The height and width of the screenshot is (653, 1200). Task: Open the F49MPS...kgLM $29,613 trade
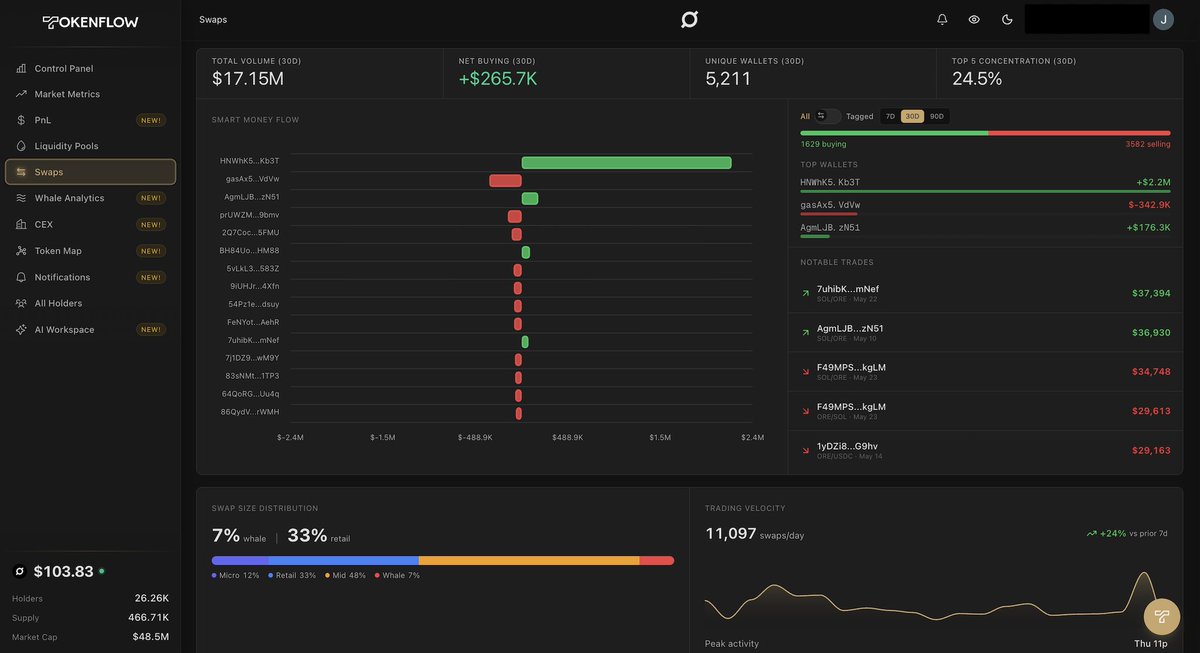pos(985,411)
